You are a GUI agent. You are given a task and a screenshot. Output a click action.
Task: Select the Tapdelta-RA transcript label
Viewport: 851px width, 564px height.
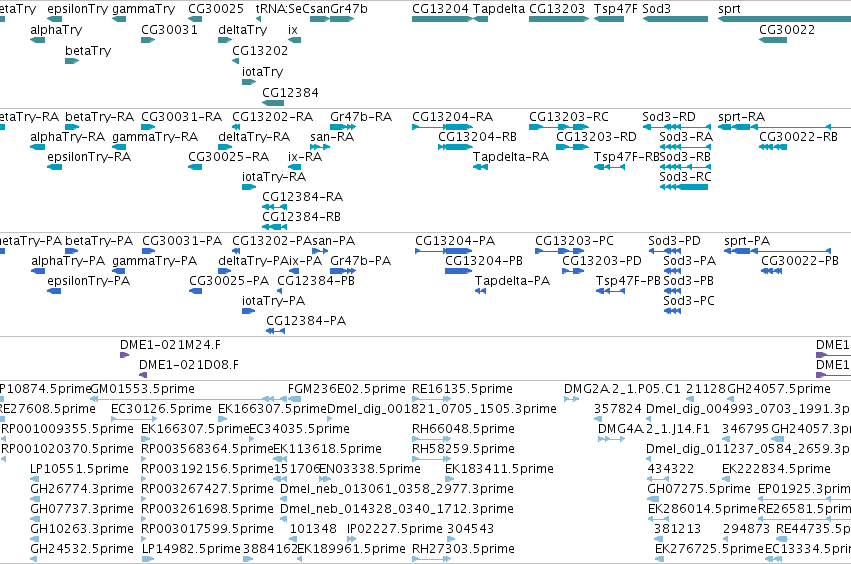(x=511, y=157)
